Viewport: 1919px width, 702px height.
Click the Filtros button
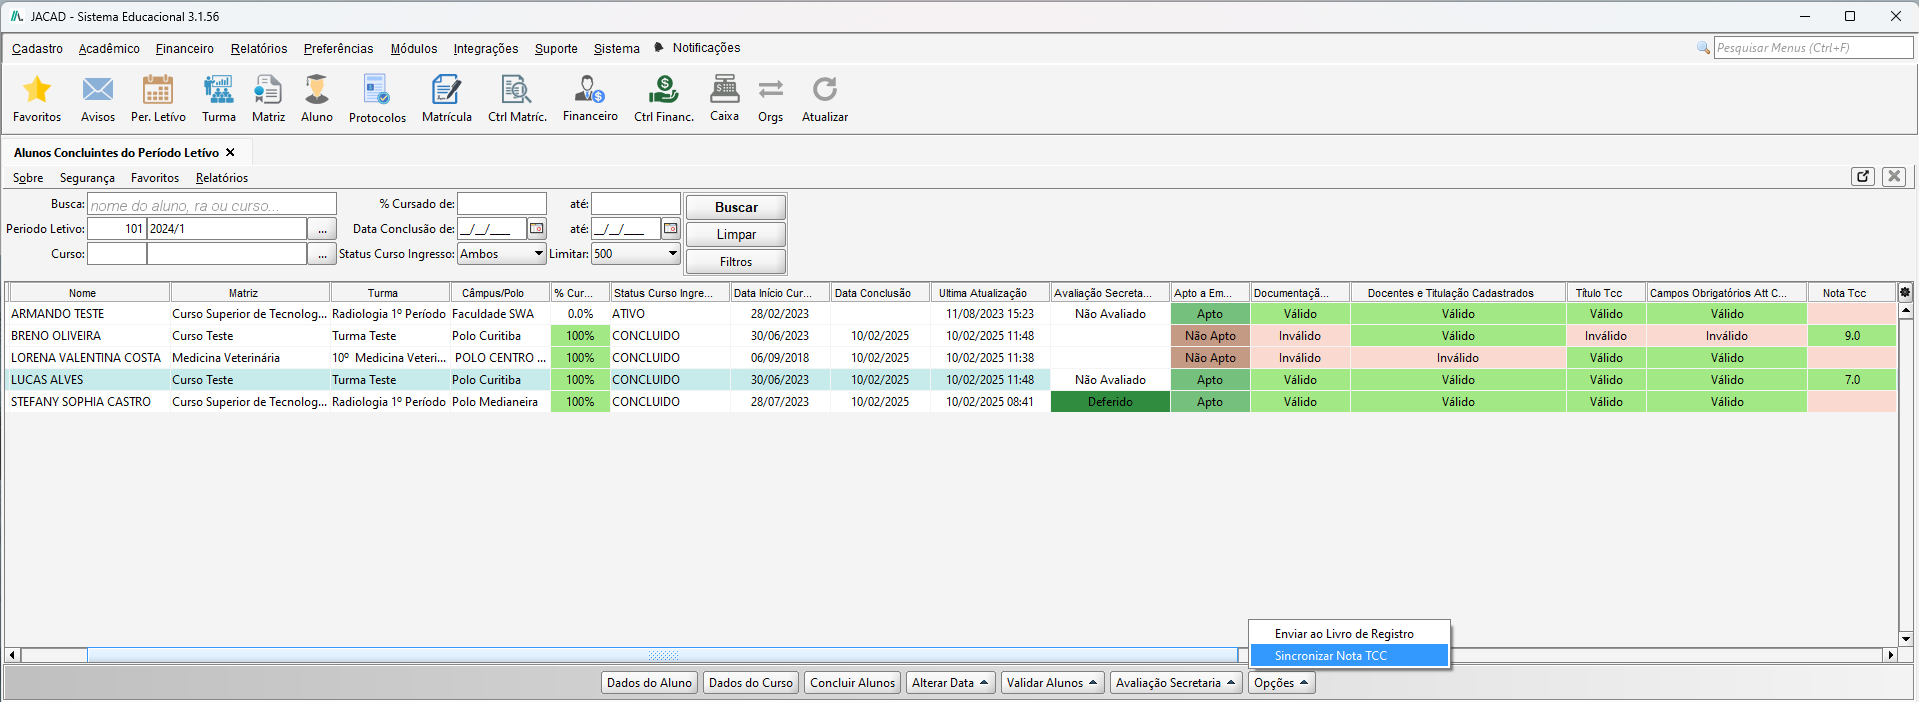tap(736, 261)
